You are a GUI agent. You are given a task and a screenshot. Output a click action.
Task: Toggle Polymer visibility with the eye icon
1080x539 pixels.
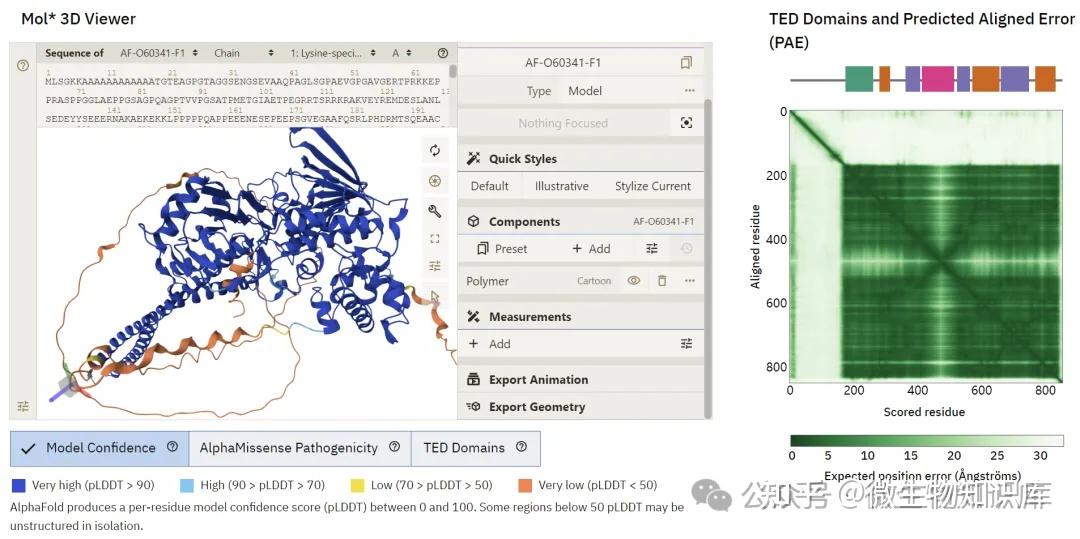point(634,281)
